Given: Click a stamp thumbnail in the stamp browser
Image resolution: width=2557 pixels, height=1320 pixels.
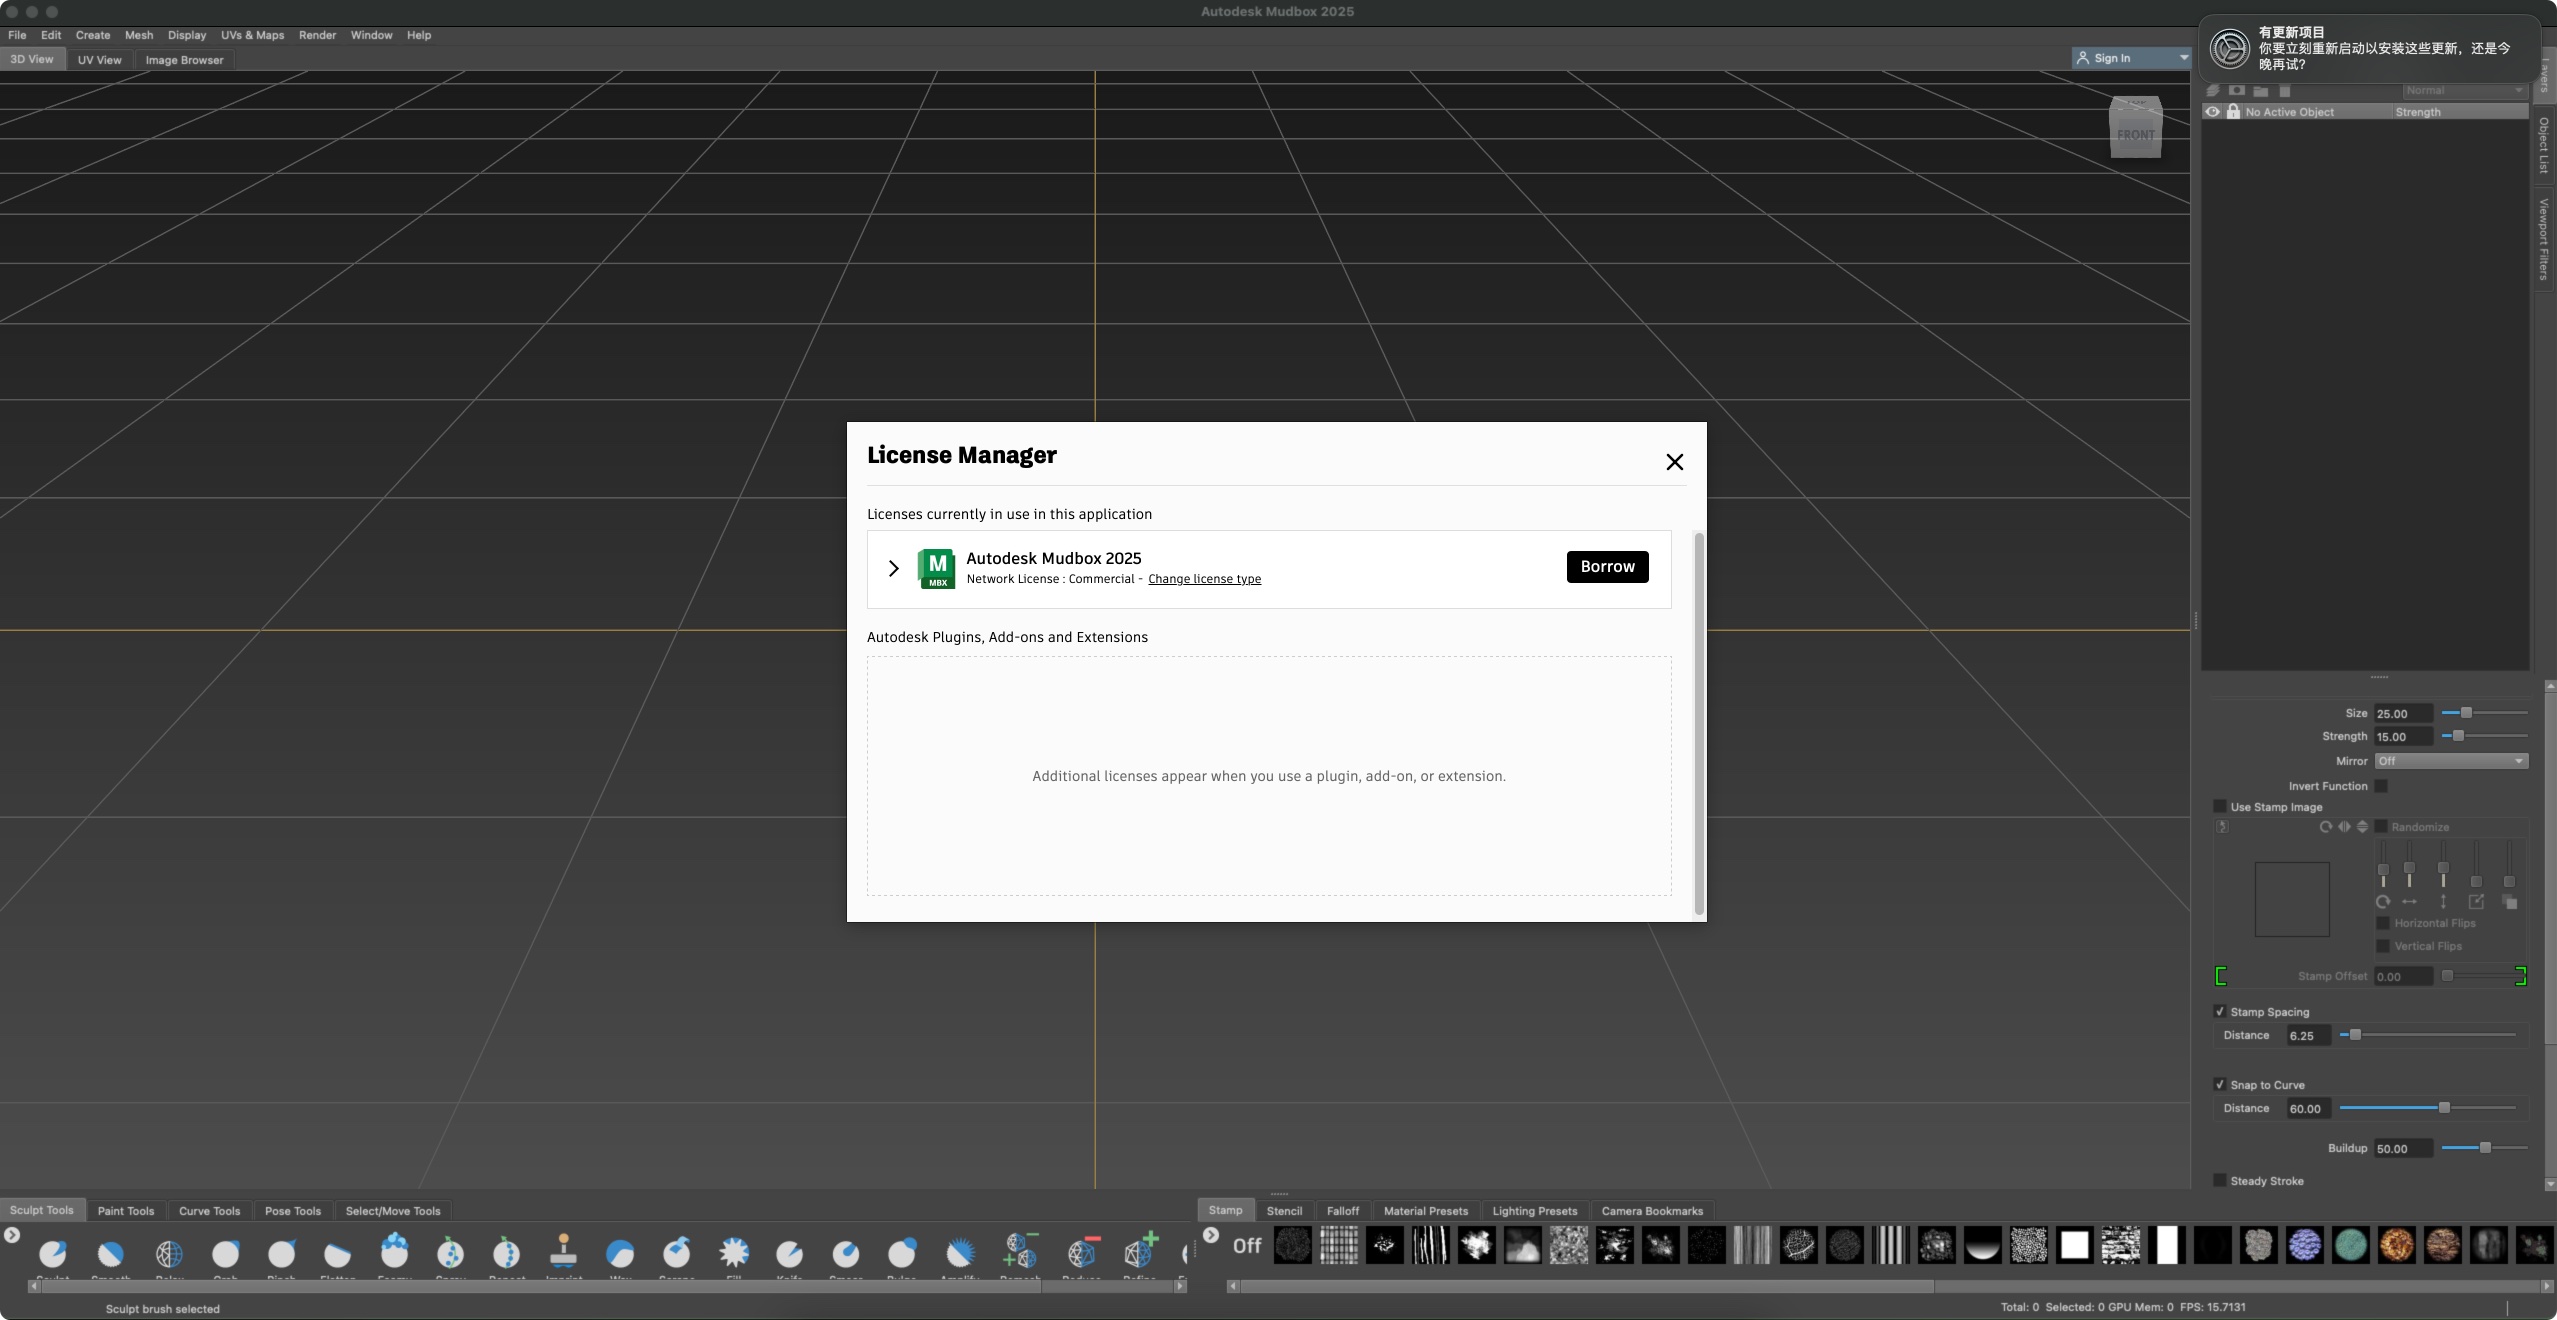Looking at the screenshot, I should [x=1289, y=1244].
